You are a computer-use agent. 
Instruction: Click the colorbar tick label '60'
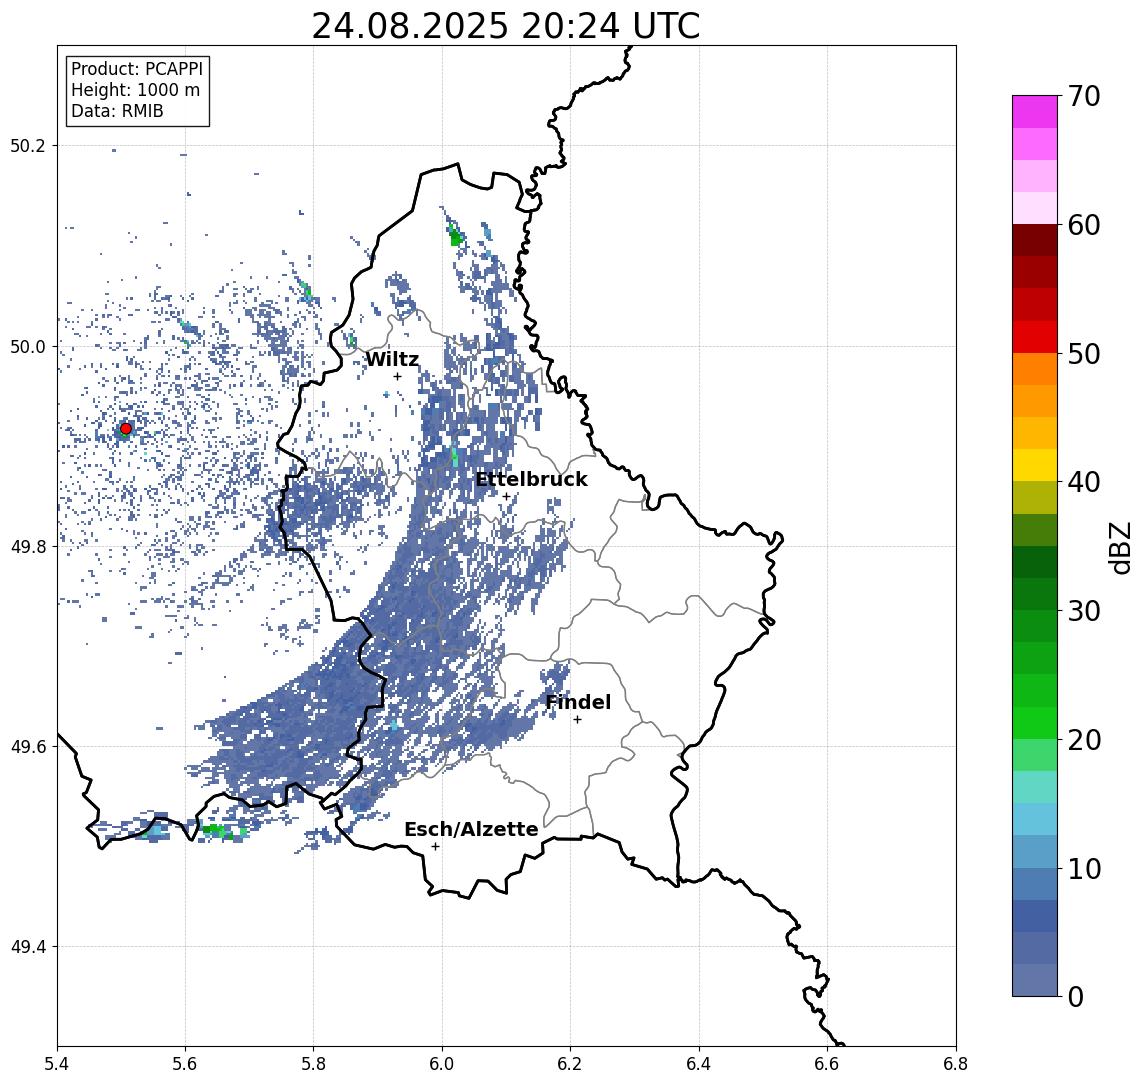pos(1084,225)
